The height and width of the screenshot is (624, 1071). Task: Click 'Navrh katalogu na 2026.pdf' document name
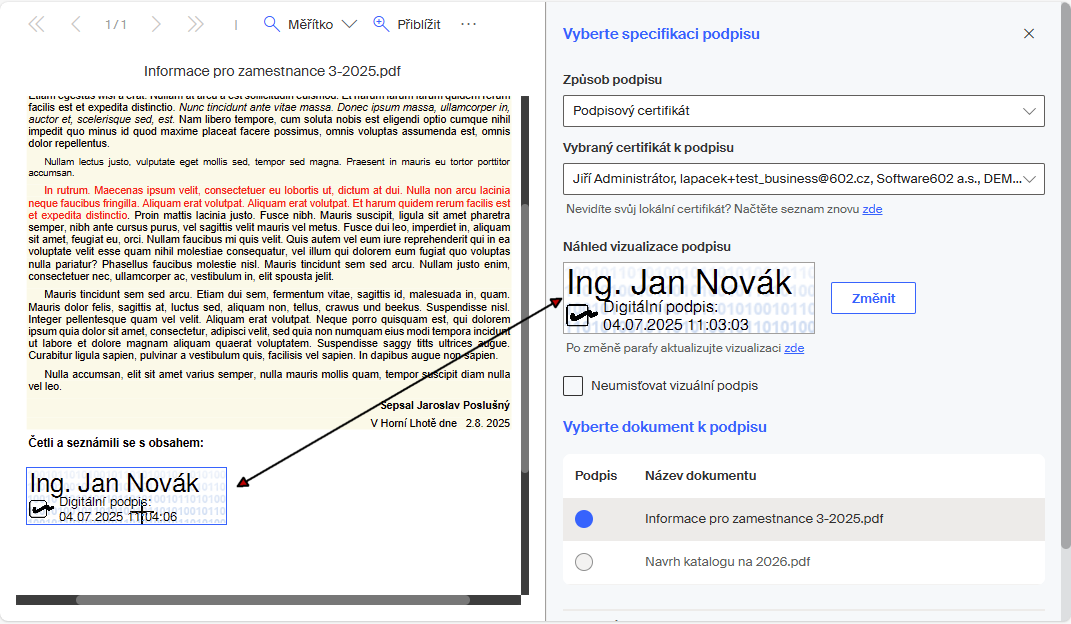pyautogui.click(x=727, y=562)
